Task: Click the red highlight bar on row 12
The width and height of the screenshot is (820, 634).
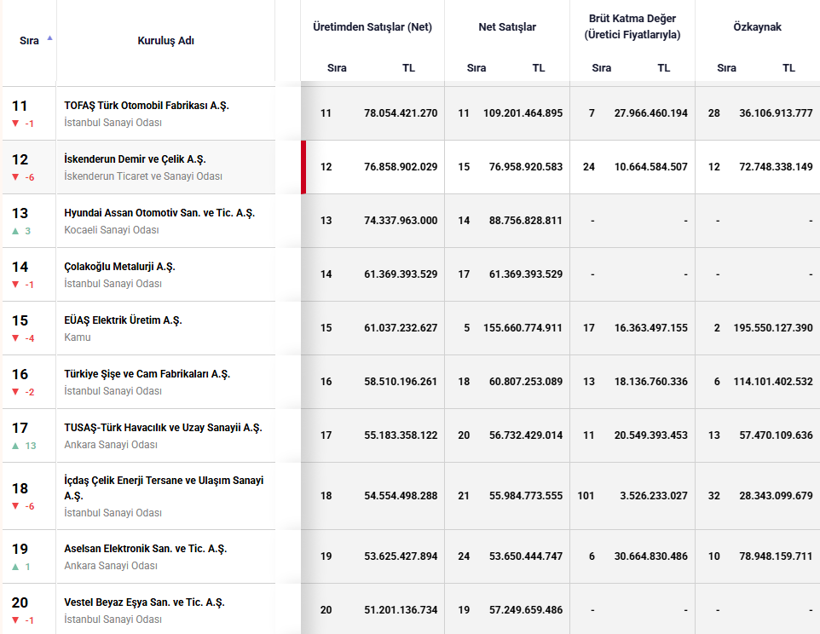Action: tap(303, 167)
